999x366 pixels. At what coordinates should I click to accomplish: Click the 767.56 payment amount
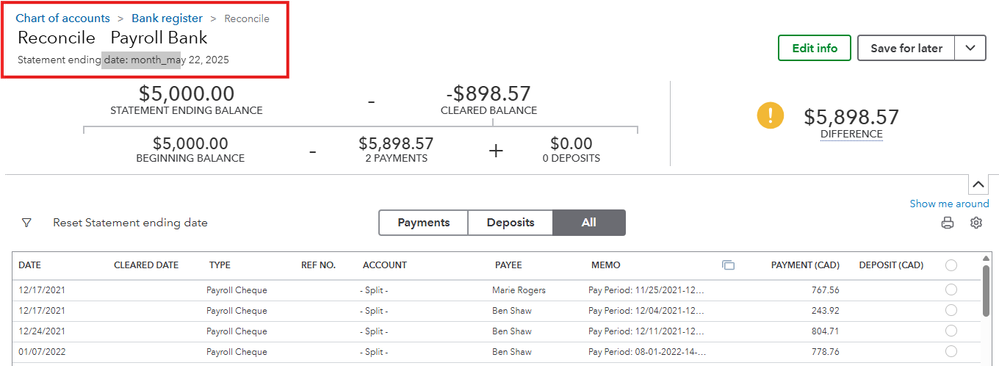(x=826, y=290)
